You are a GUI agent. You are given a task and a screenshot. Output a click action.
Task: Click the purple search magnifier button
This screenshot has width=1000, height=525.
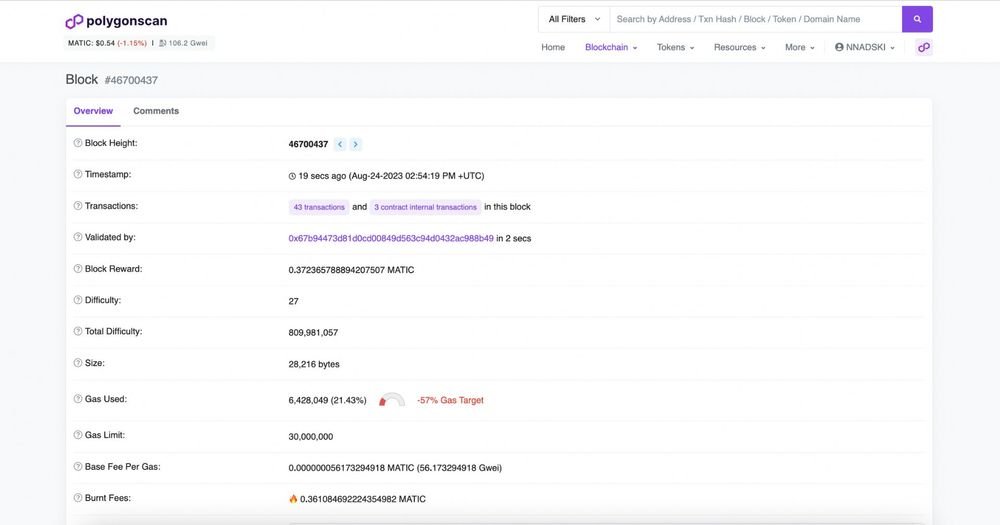coord(917,19)
